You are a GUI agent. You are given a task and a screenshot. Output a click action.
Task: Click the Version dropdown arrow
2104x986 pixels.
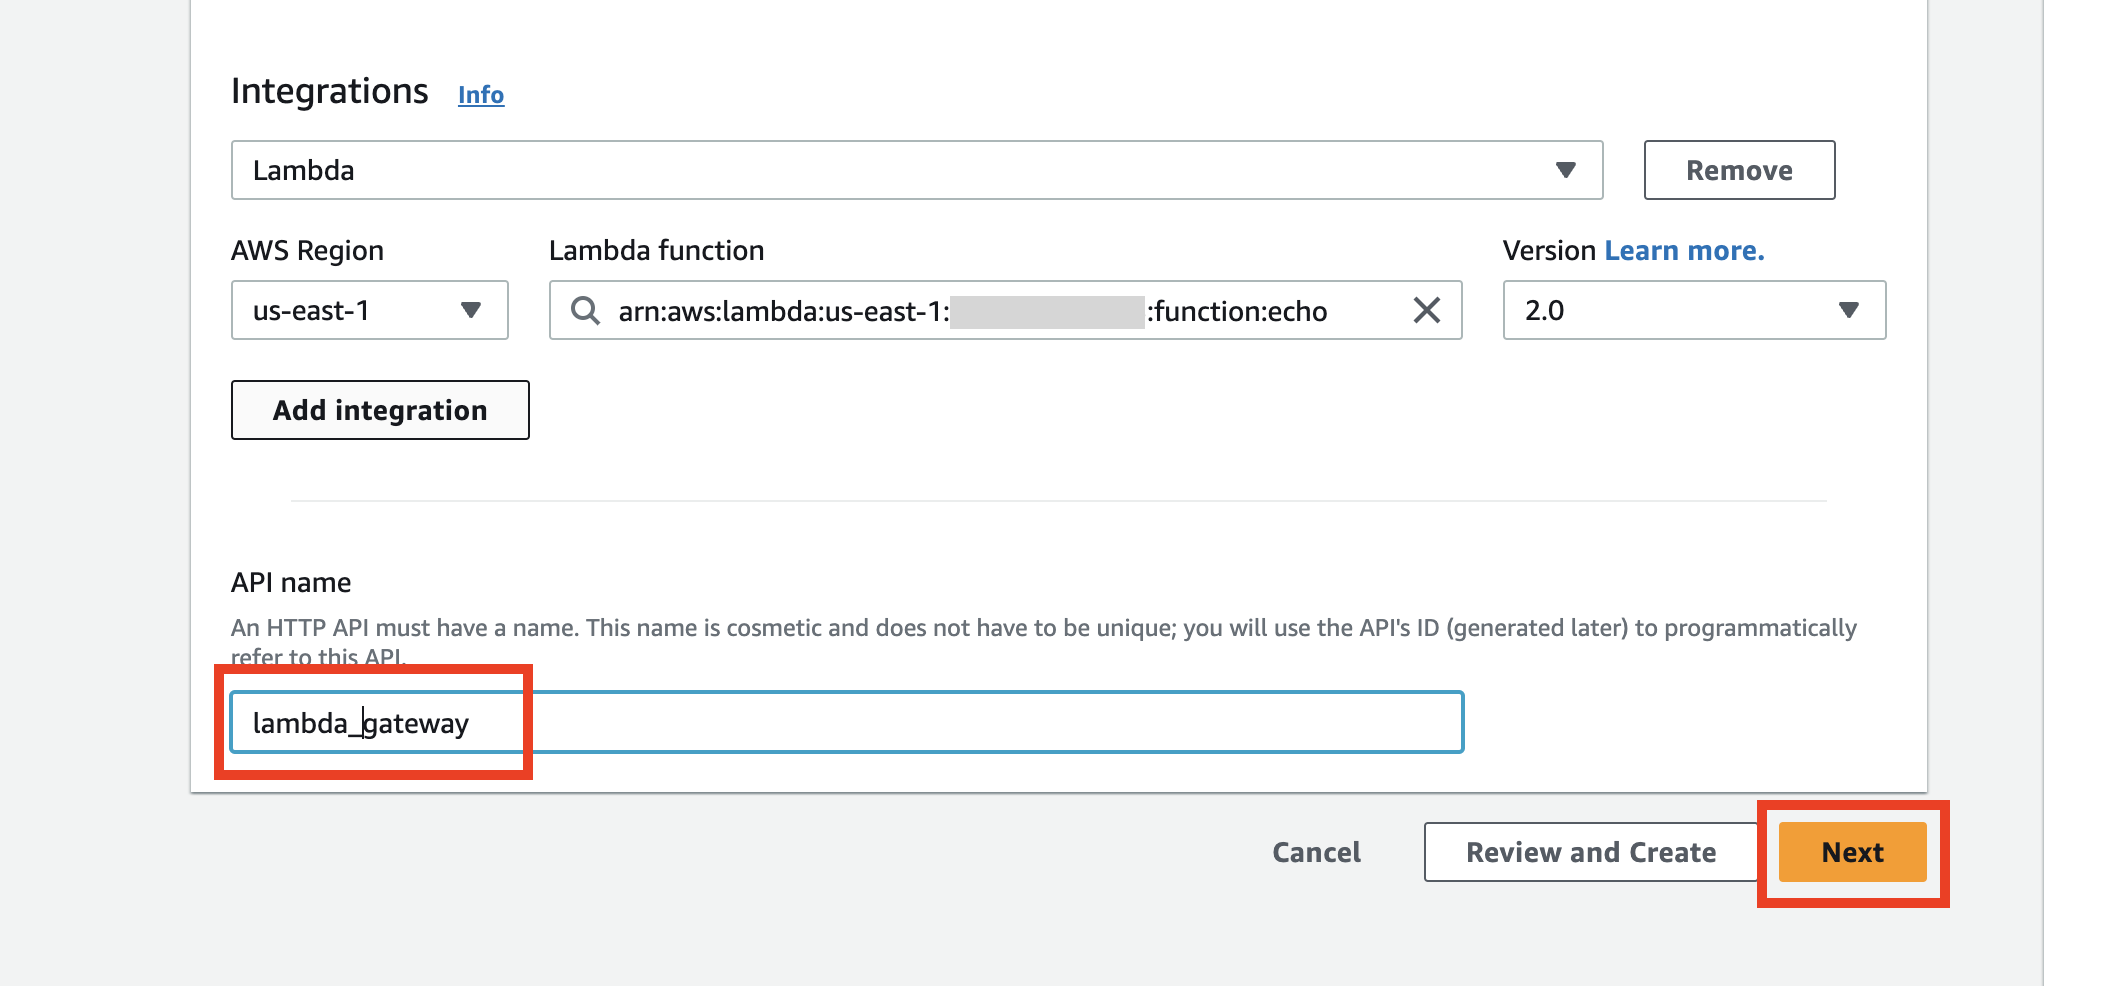click(x=1849, y=311)
